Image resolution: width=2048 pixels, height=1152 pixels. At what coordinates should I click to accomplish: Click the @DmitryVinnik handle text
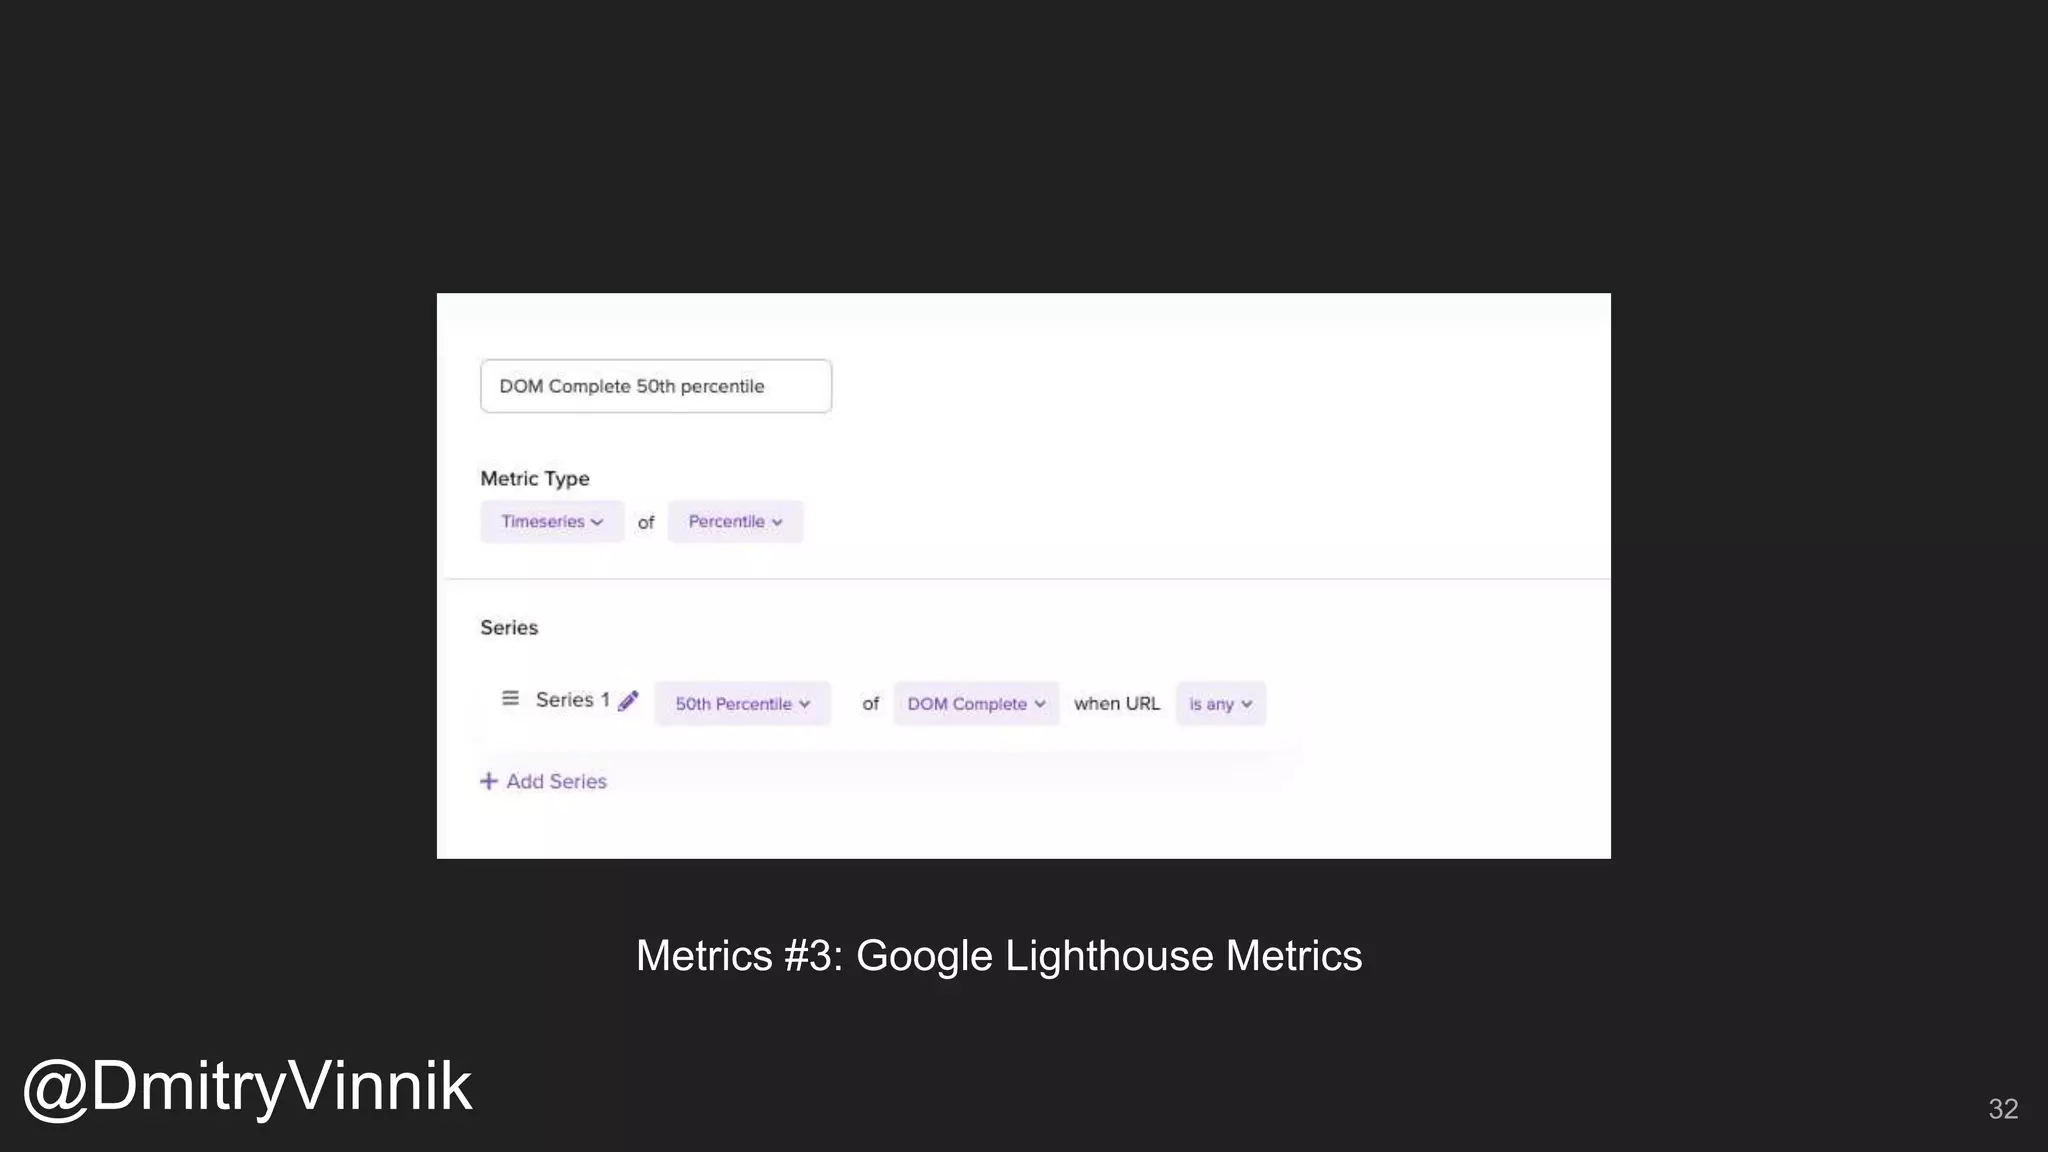tap(247, 1086)
